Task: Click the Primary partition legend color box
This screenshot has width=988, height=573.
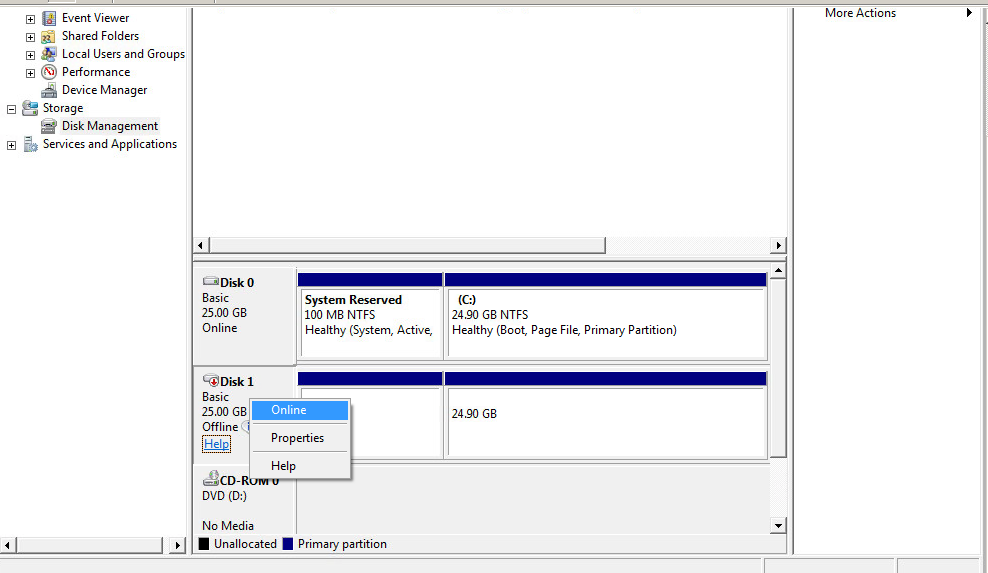Action: pyautogui.click(x=288, y=545)
